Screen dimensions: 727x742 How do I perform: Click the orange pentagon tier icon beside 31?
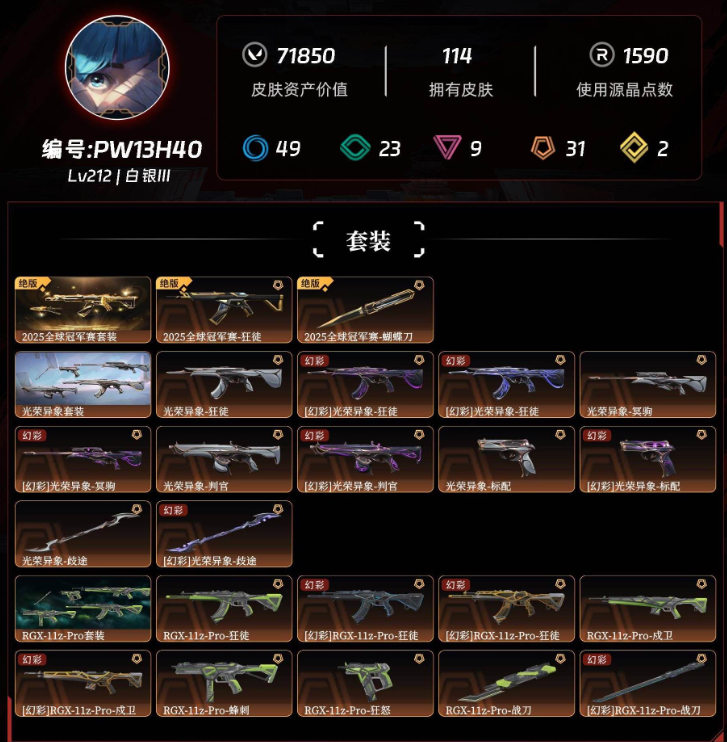point(543,148)
